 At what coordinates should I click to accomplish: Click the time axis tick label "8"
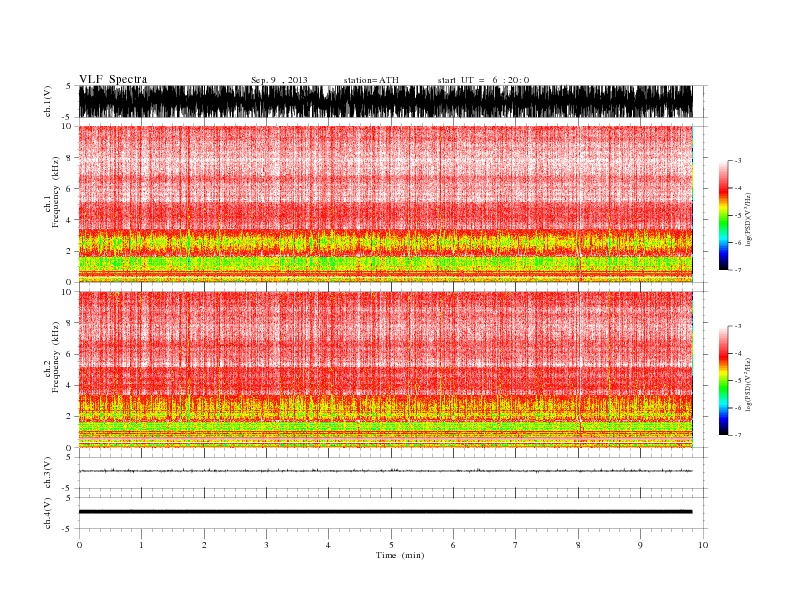coord(578,545)
